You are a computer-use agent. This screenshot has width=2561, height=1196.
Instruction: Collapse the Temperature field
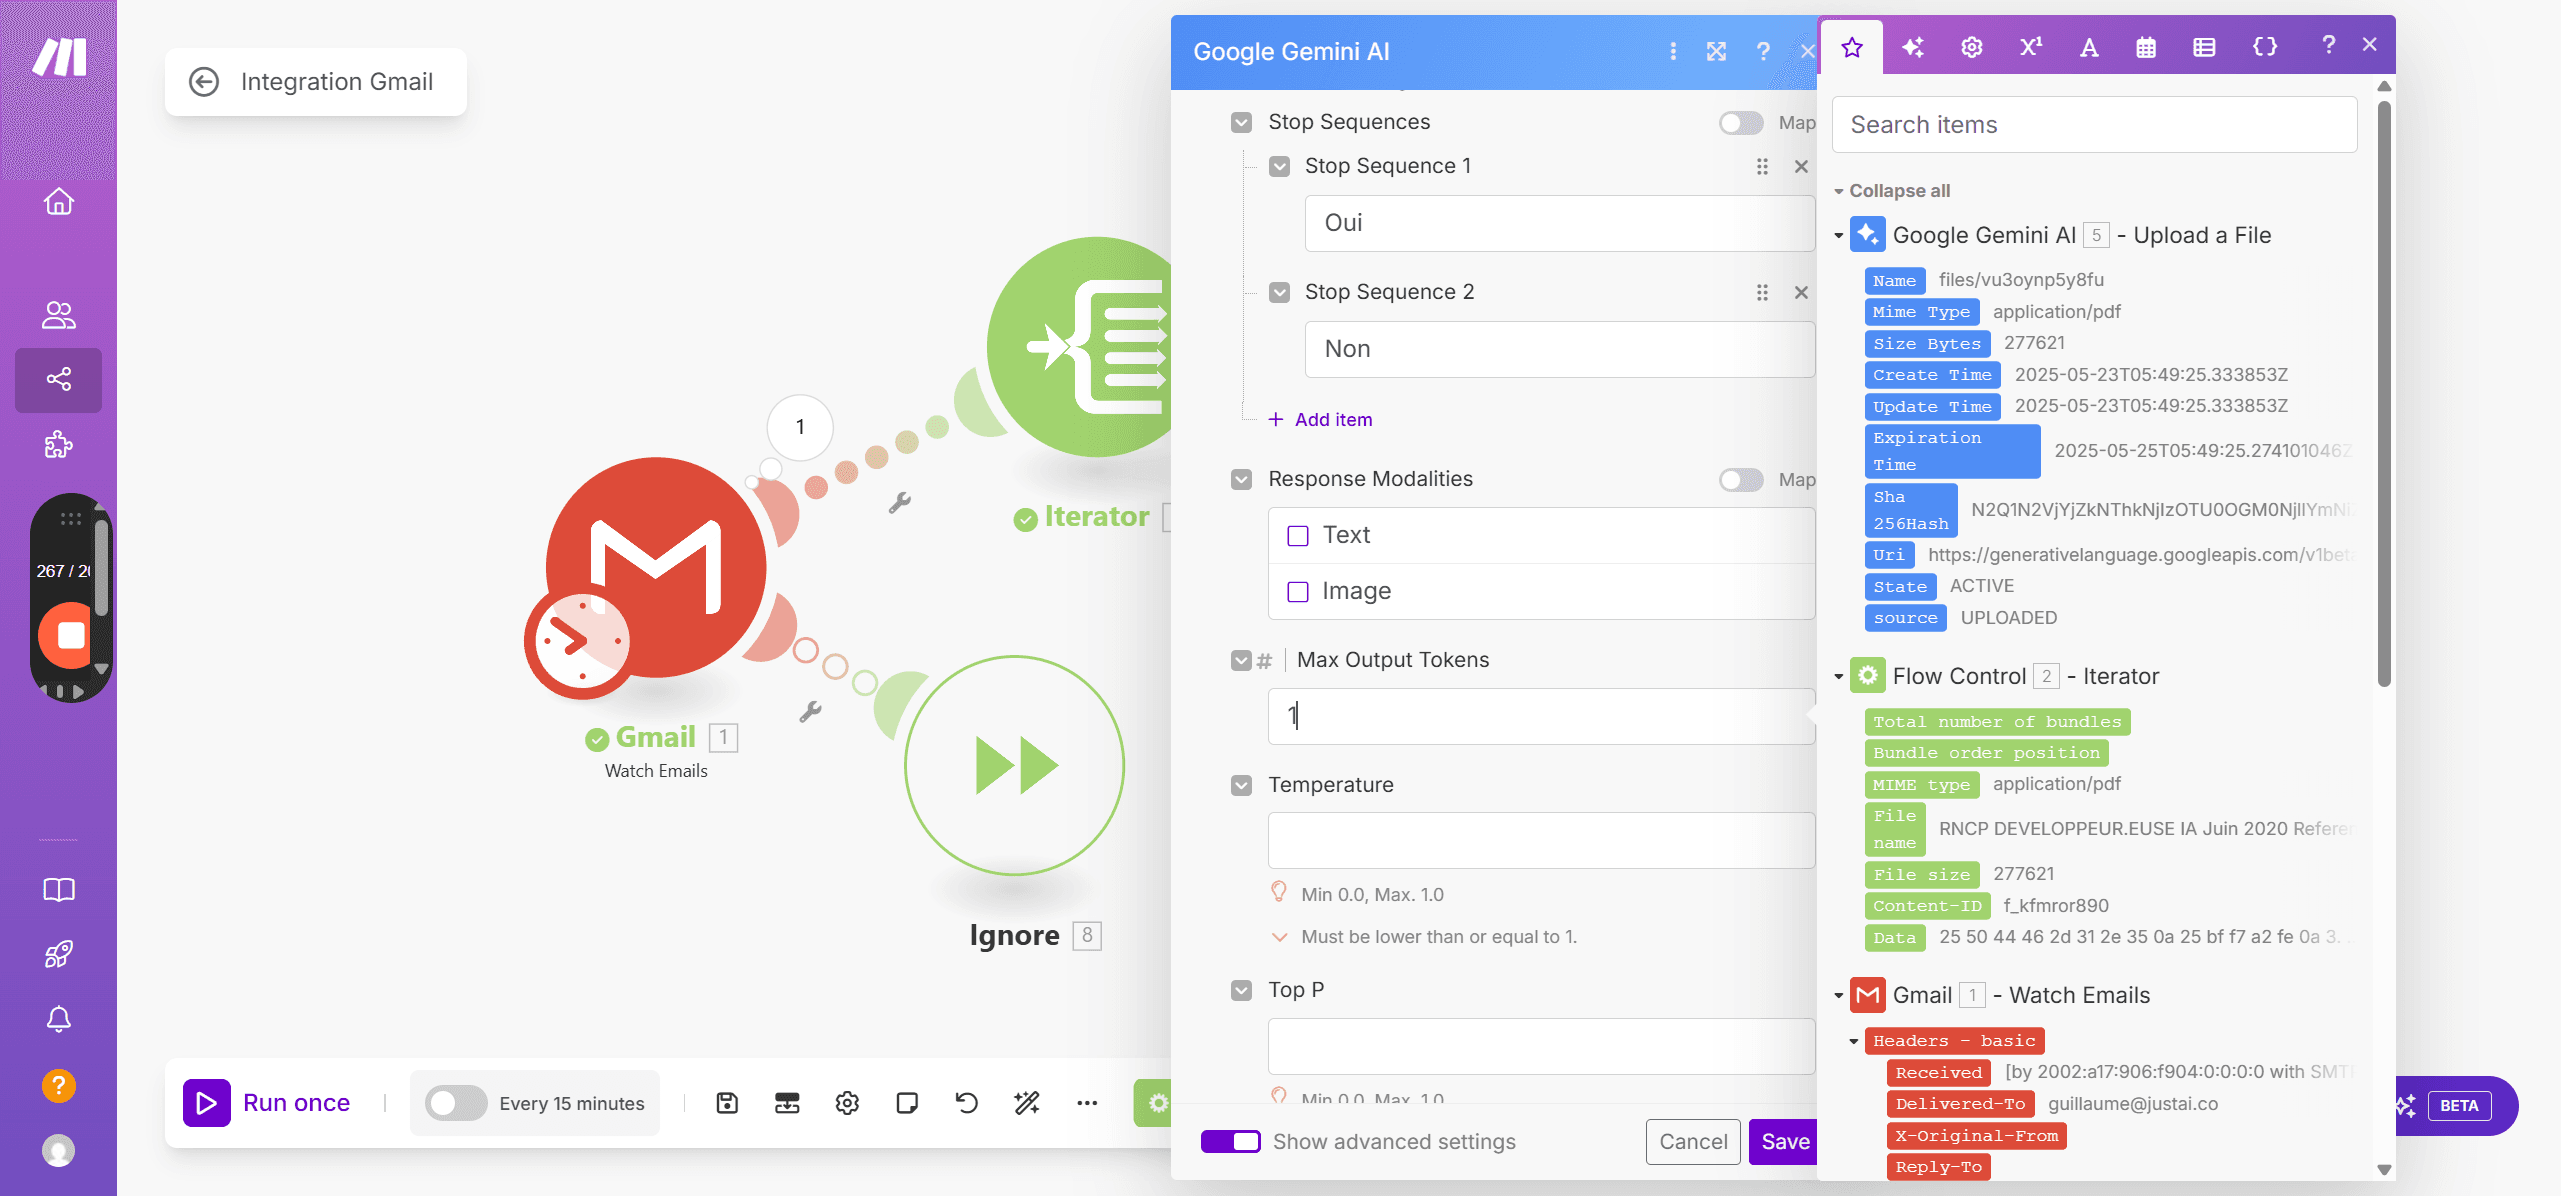point(1241,786)
